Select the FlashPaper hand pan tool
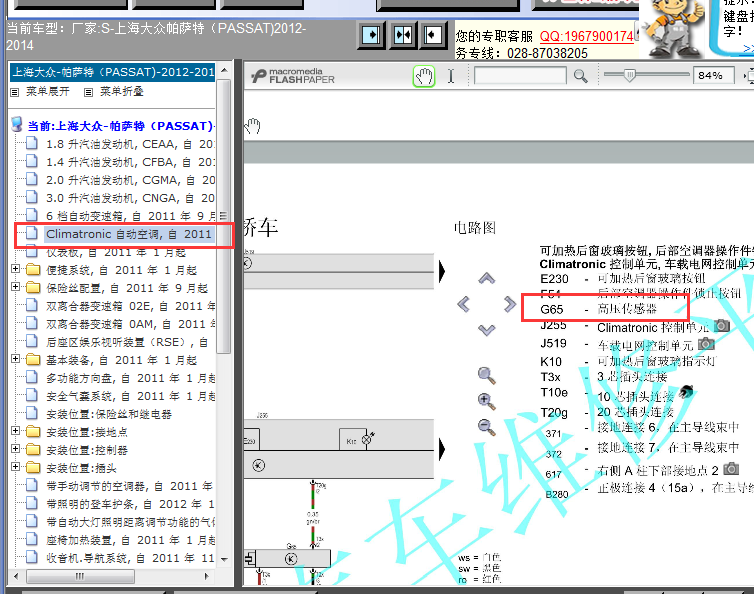Screen dimensions: 754x594 point(424,76)
